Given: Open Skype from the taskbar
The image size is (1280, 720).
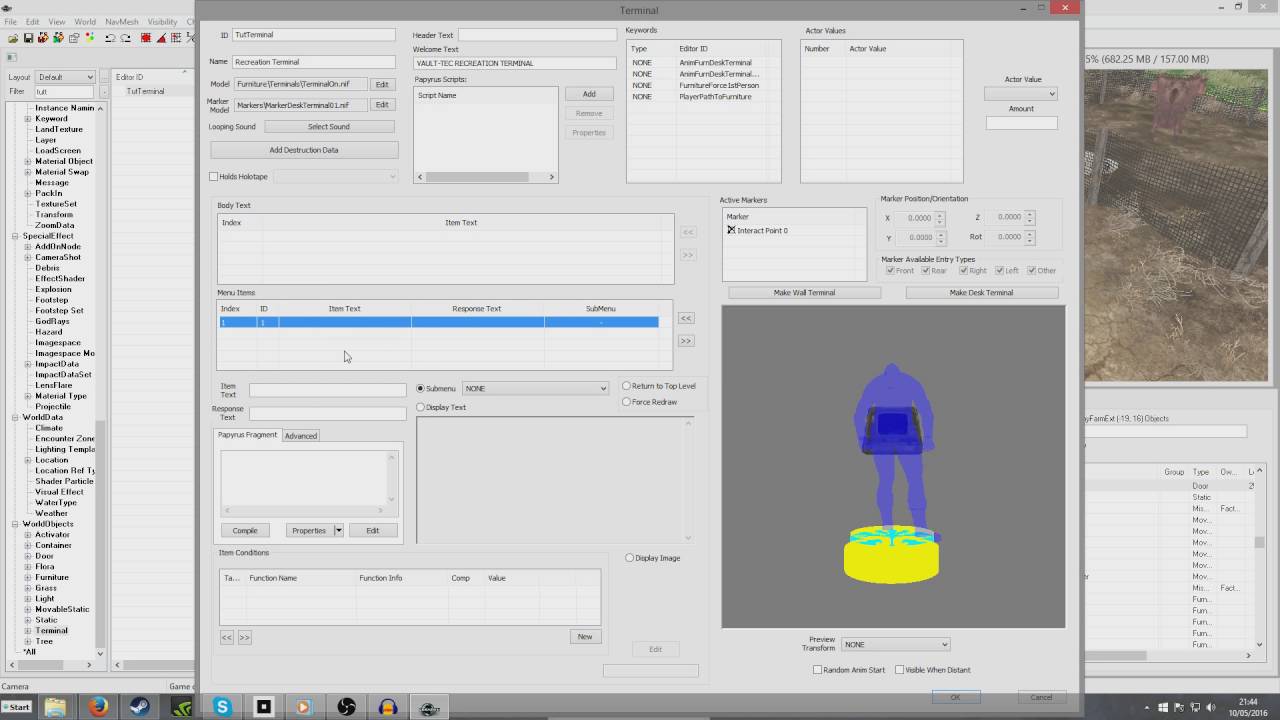Looking at the screenshot, I should pyautogui.click(x=222, y=707).
